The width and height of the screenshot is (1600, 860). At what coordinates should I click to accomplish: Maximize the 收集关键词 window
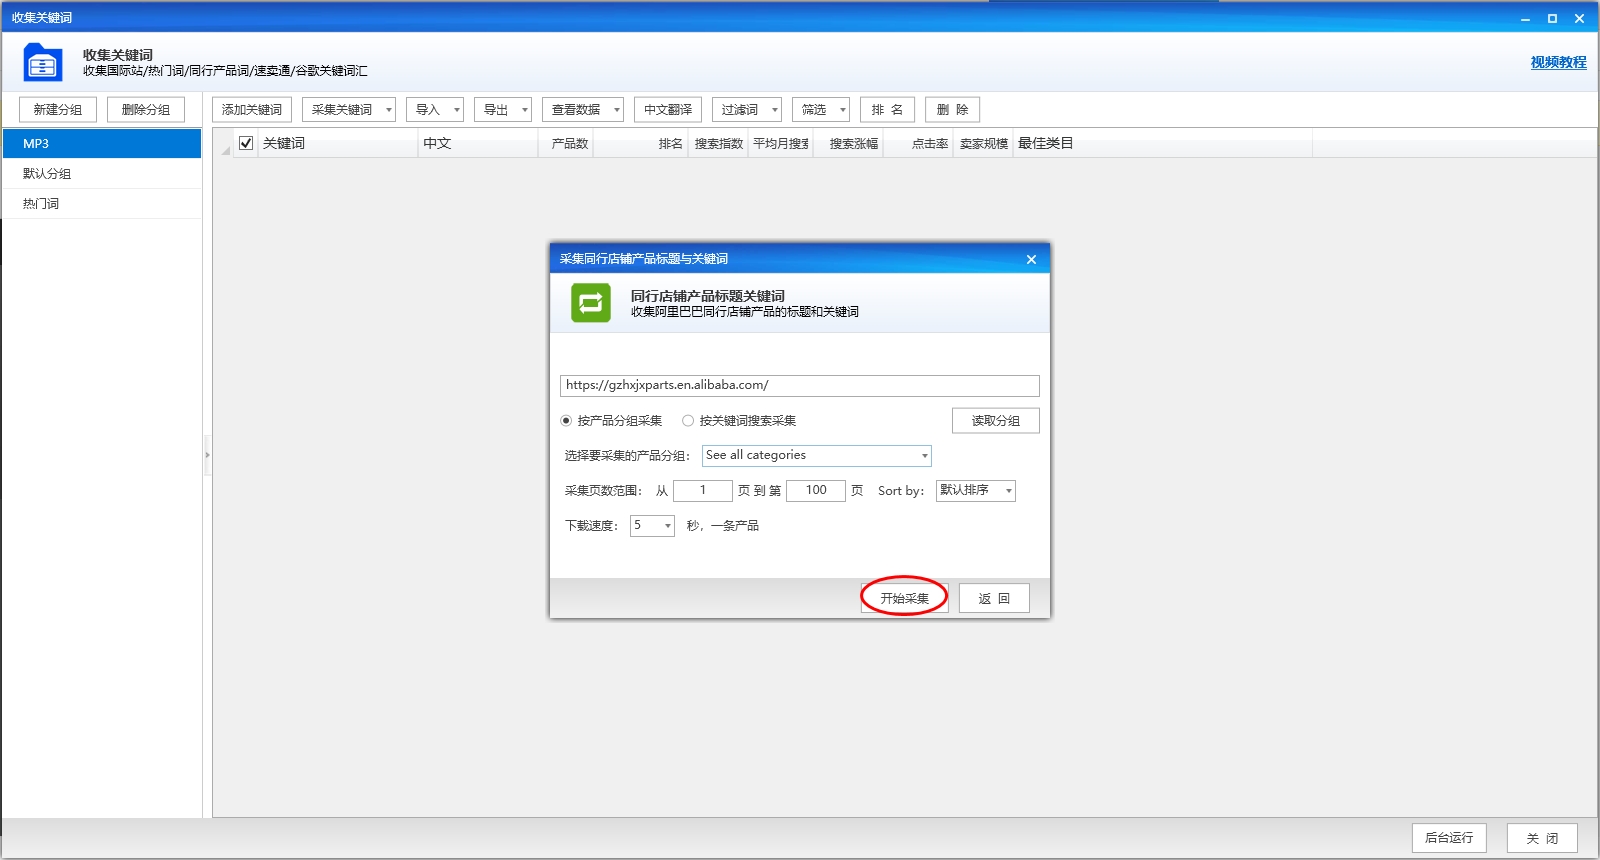[1552, 18]
